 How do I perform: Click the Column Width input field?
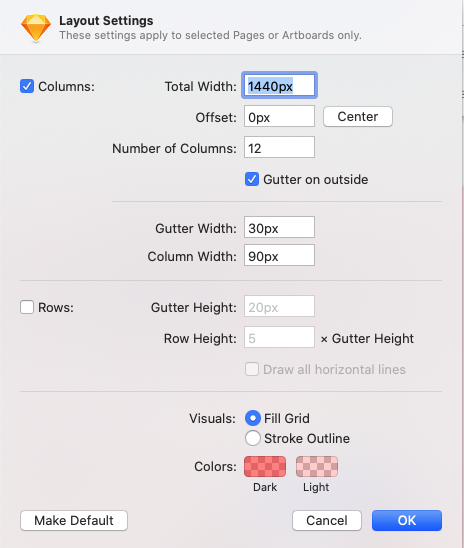coord(279,255)
